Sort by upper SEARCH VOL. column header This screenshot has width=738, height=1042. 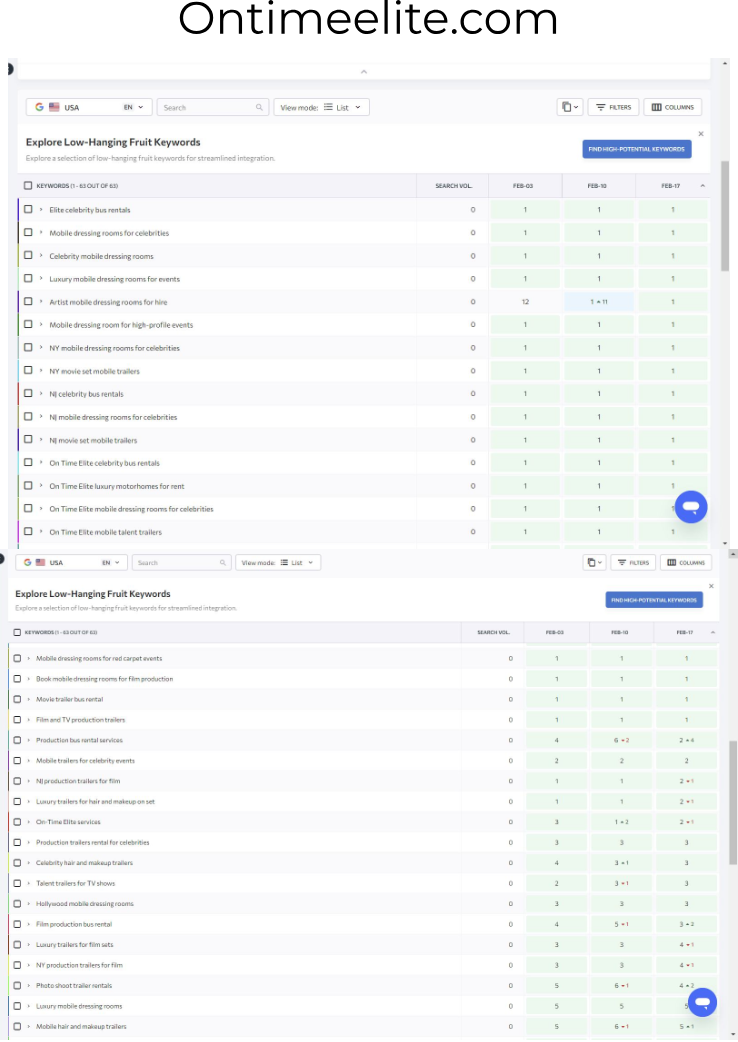pyautogui.click(x=453, y=185)
